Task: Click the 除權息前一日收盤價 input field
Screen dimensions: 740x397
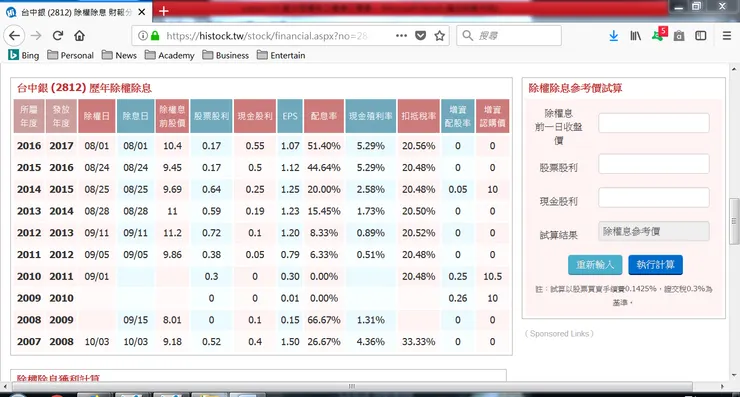Action: [x=654, y=123]
